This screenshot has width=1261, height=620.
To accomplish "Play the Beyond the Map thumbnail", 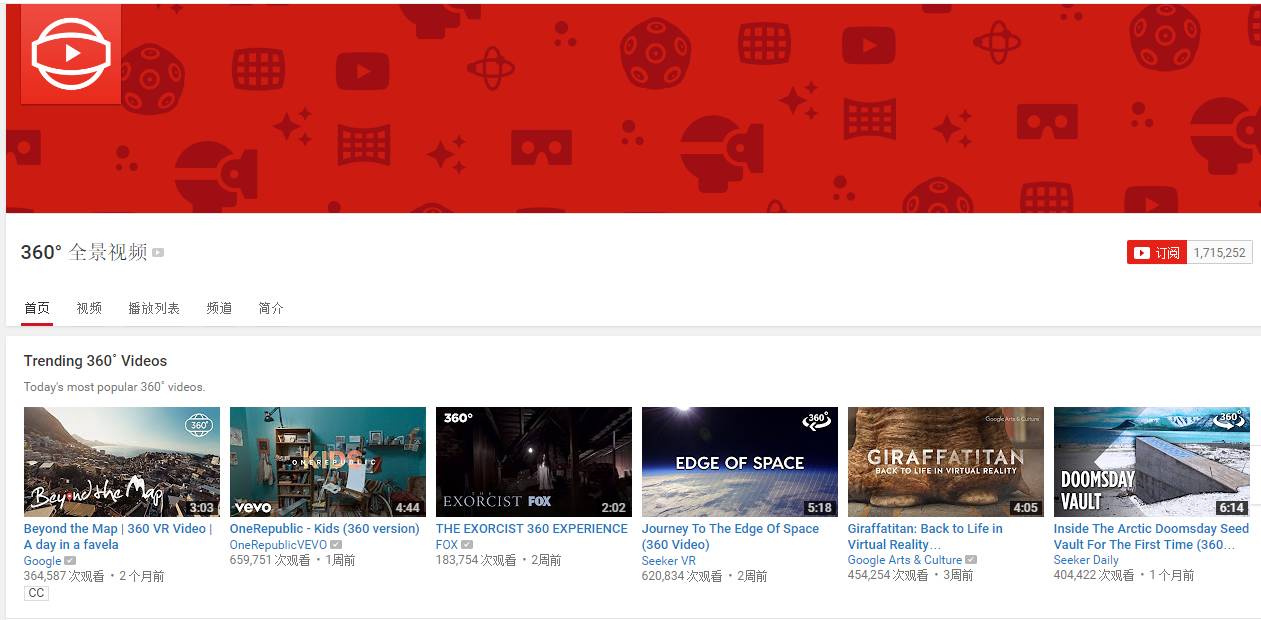I will [x=122, y=462].
